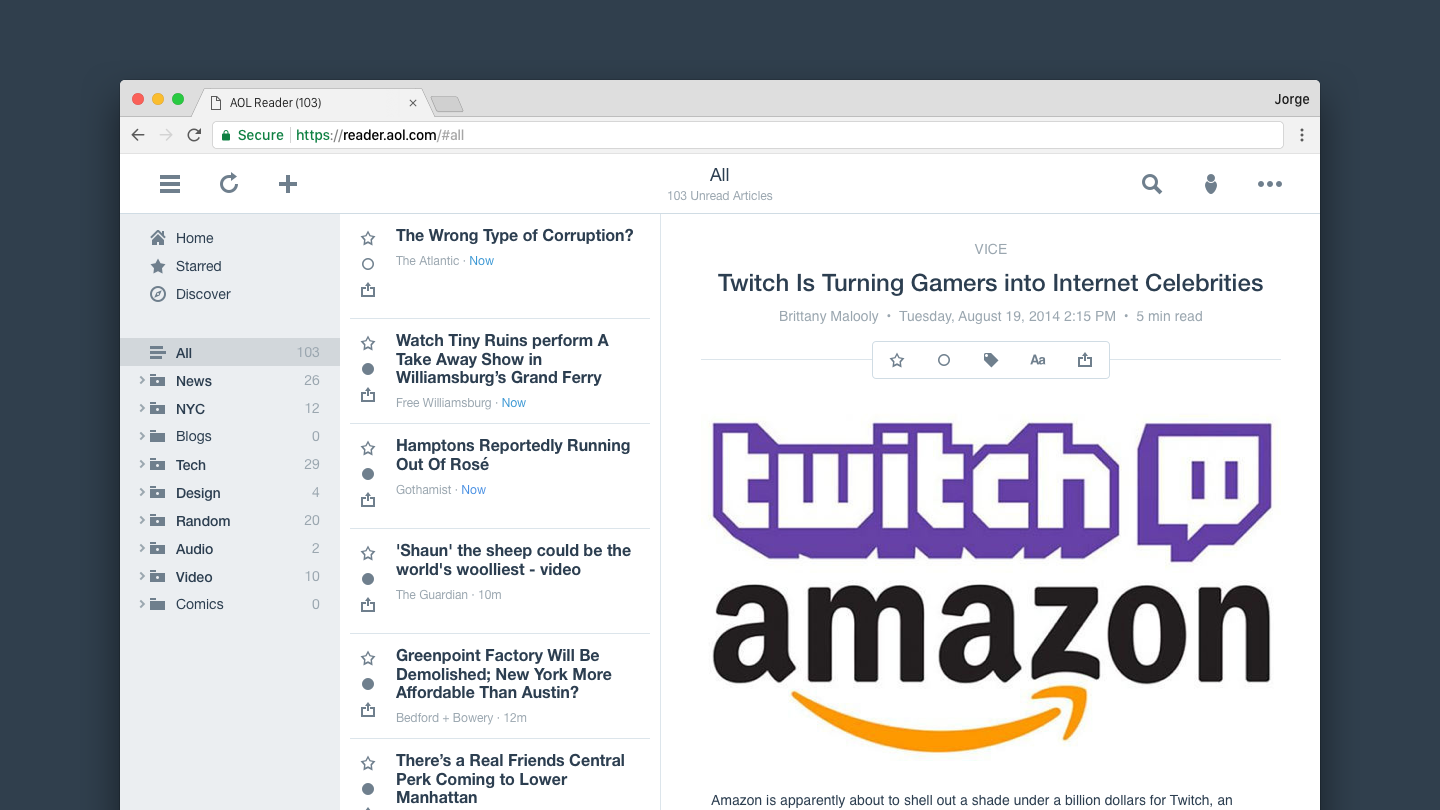Expand the Tech folder arrow
The height and width of the screenshot is (810, 1440).
142,465
